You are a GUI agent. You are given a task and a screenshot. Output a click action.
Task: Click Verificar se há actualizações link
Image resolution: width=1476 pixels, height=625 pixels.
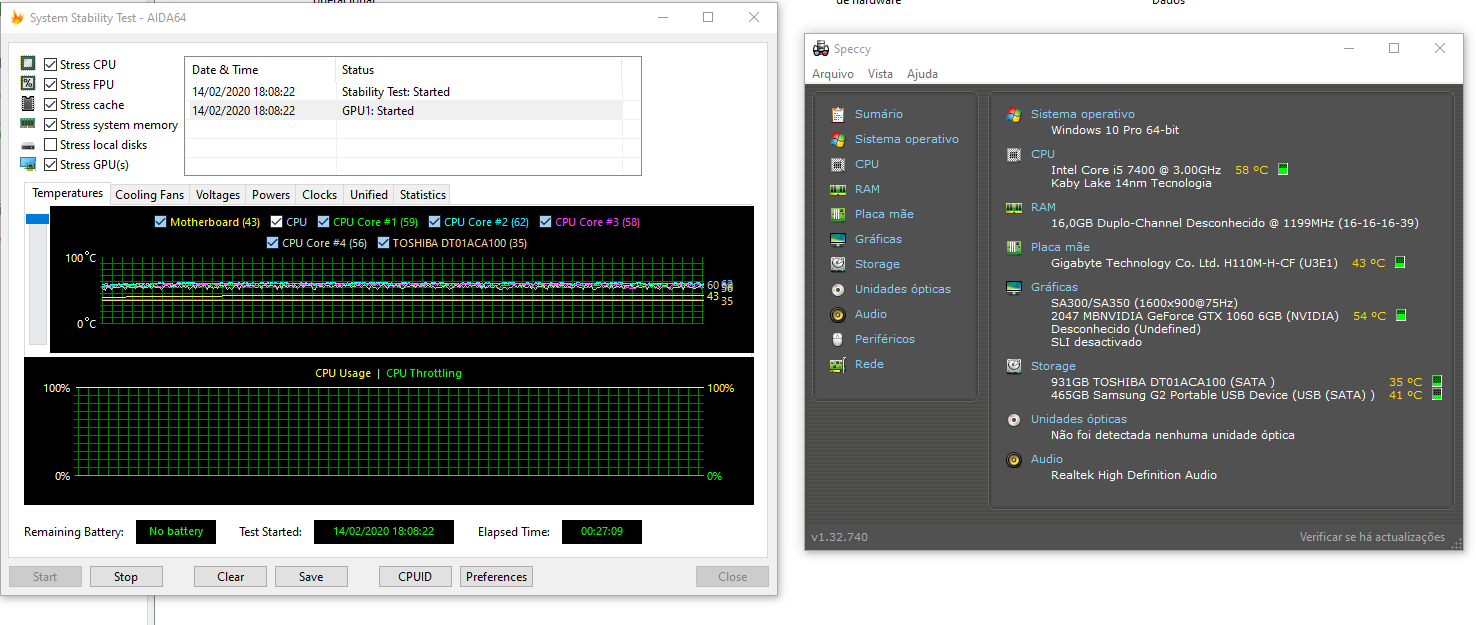click(1372, 537)
